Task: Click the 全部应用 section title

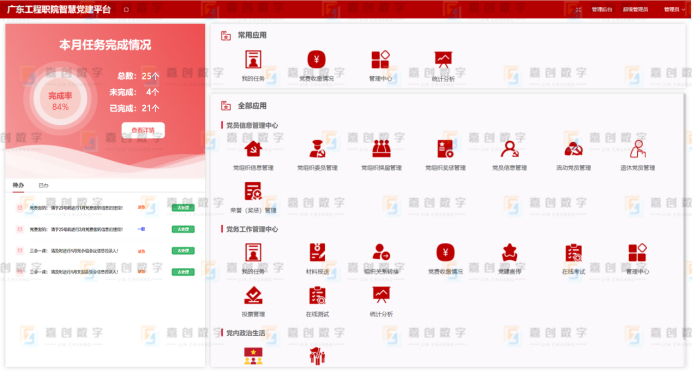Action: point(252,106)
